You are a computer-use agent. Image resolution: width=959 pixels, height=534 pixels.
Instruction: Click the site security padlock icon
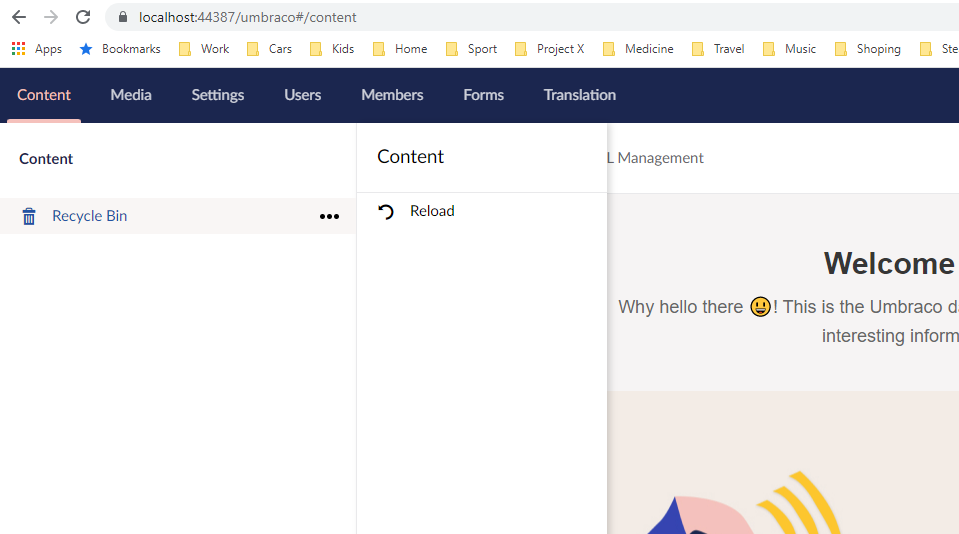coord(123,17)
